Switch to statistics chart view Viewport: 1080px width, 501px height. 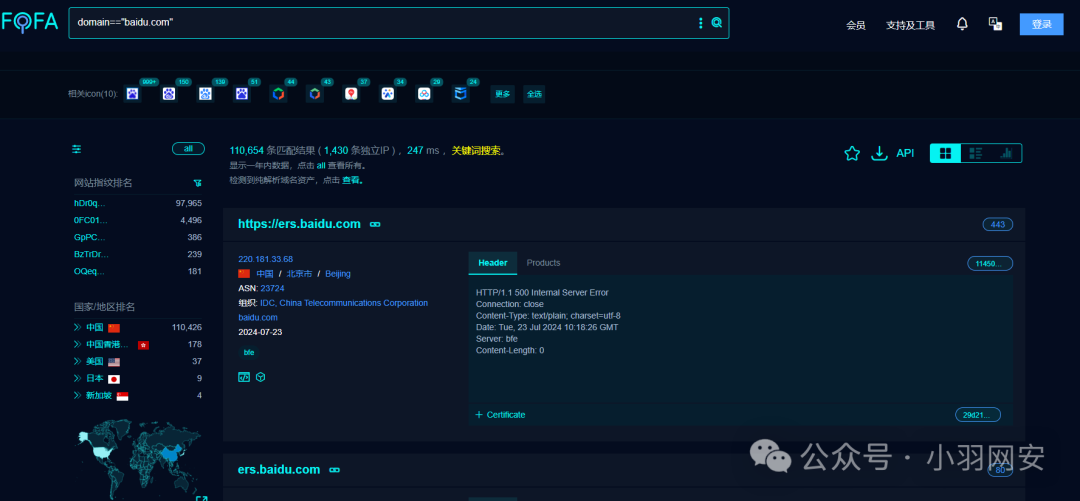[1006, 154]
